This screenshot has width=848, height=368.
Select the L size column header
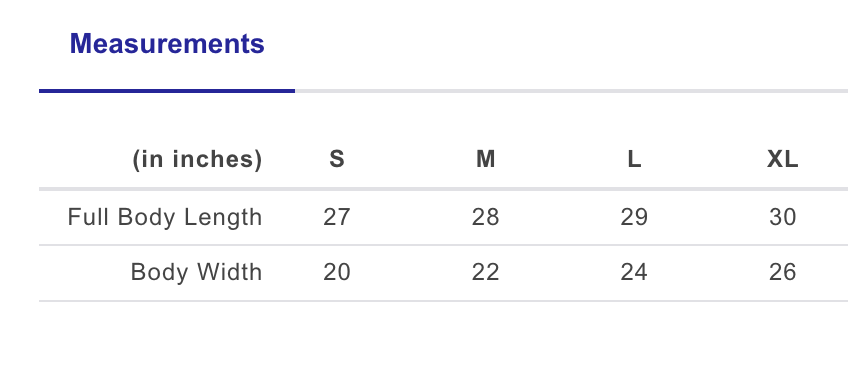pos(634,159)
